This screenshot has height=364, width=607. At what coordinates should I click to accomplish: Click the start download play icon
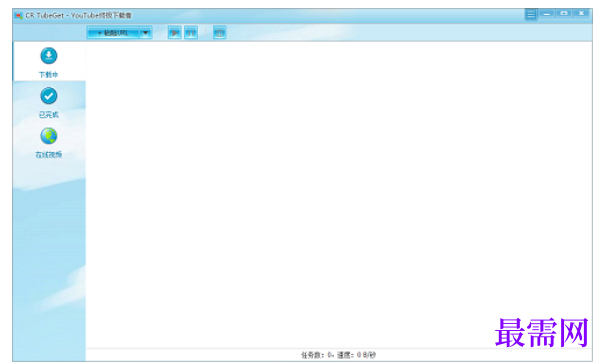(x=175, y=33)
